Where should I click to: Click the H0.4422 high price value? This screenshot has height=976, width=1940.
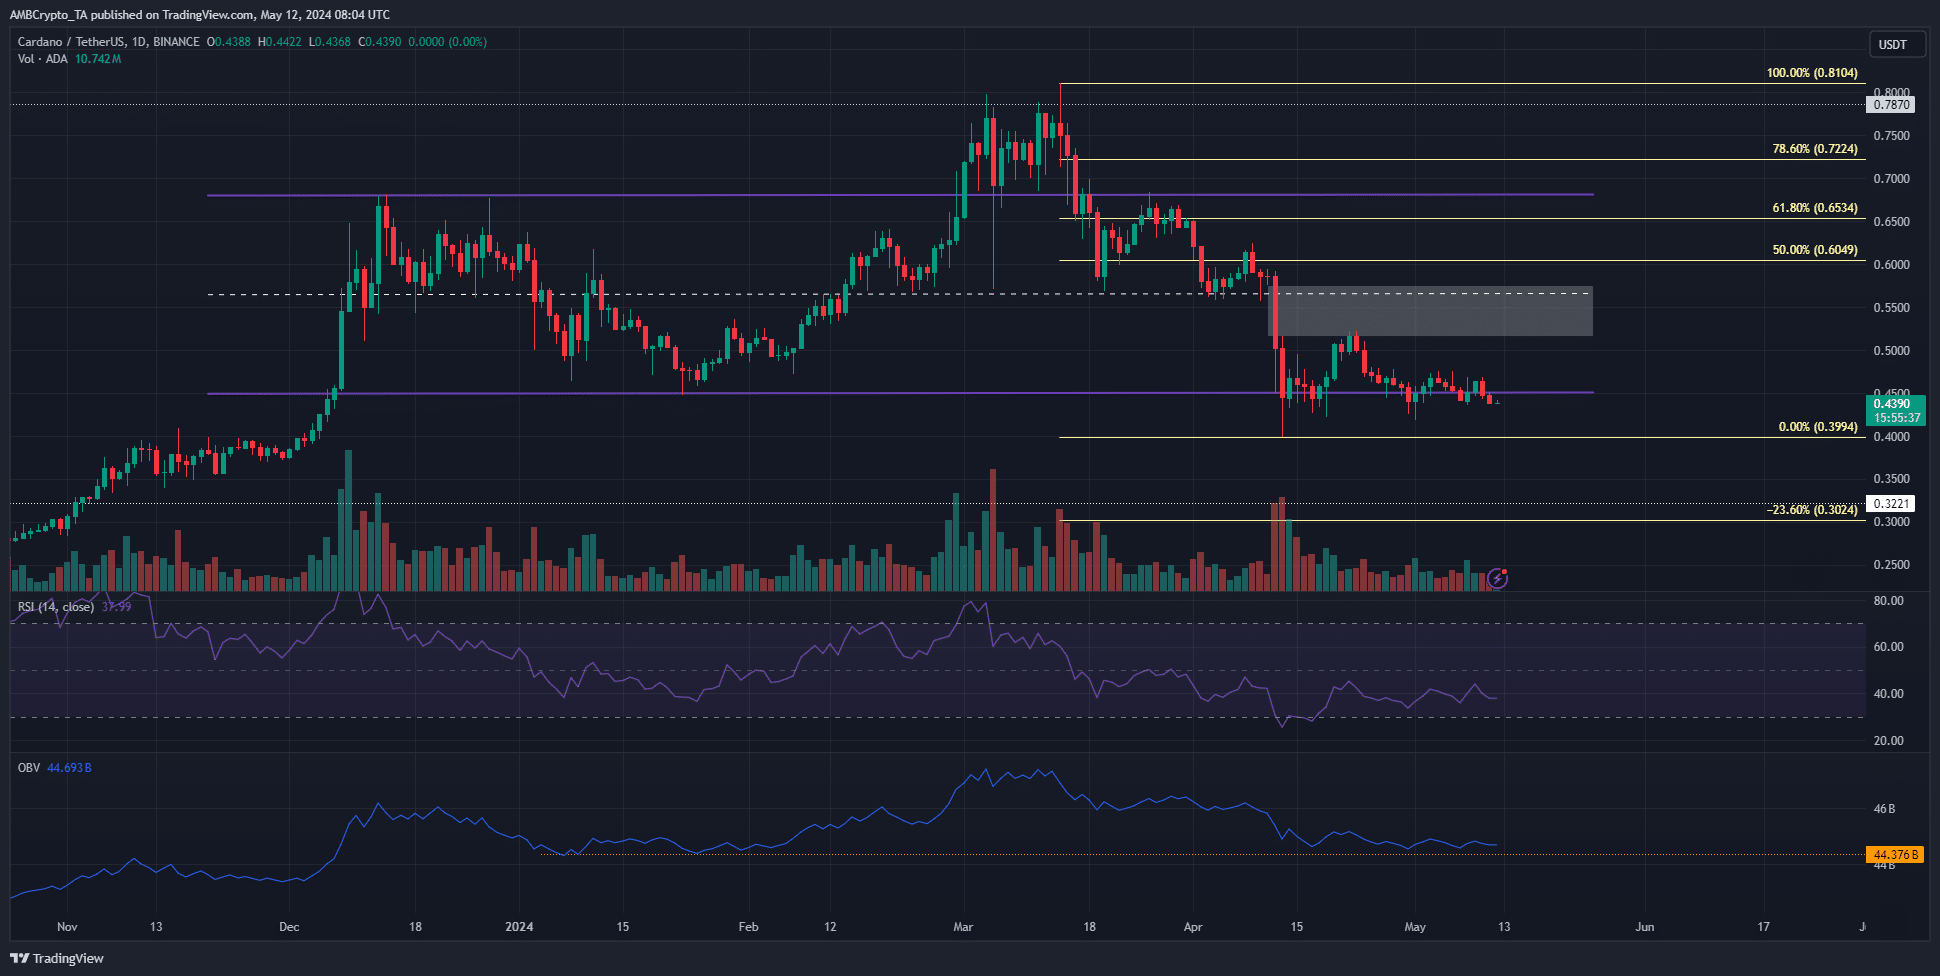(x=280, y=42)
